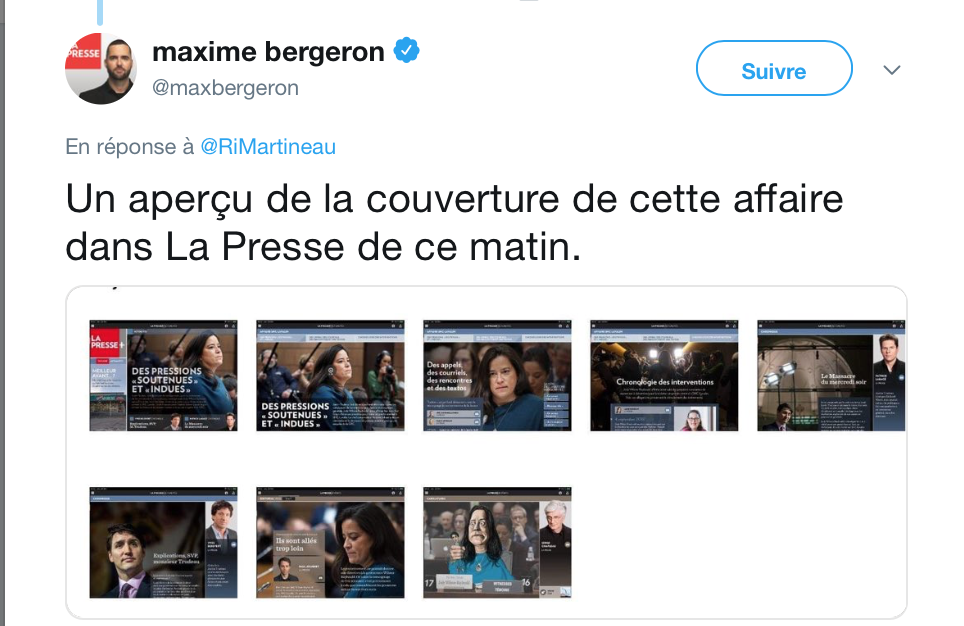Click empty area of the embedded image card
The width and height of the screenshot is (964, 626).
(x=738, y=541)
